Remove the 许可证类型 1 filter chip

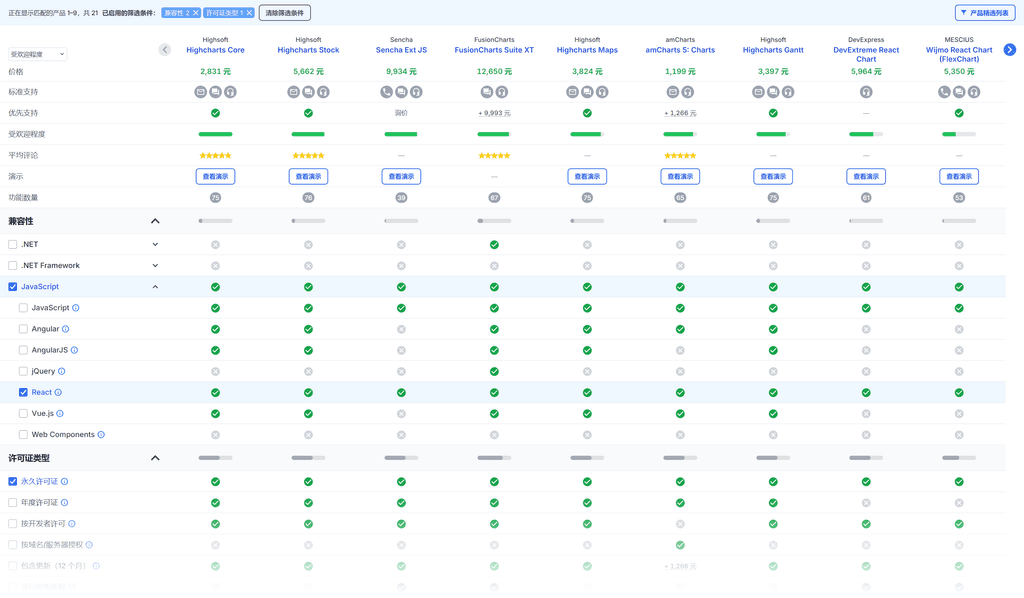coord(249,13)
